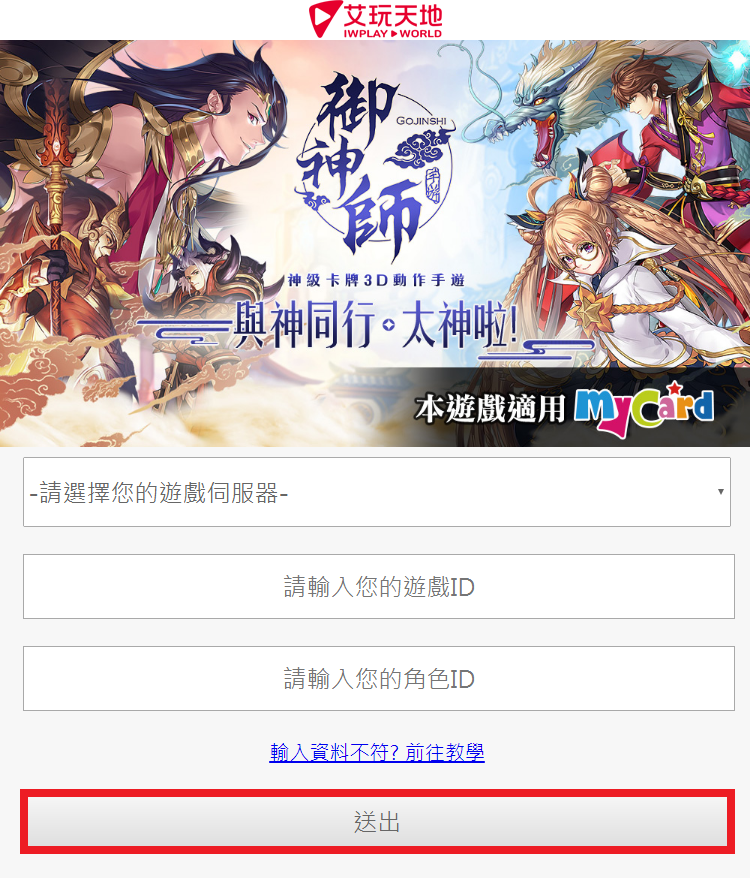Click the 本遊戲適用 label in the banner
This screenshot has width=750, height=878.
pyautogui.click(x=490, y=409)
